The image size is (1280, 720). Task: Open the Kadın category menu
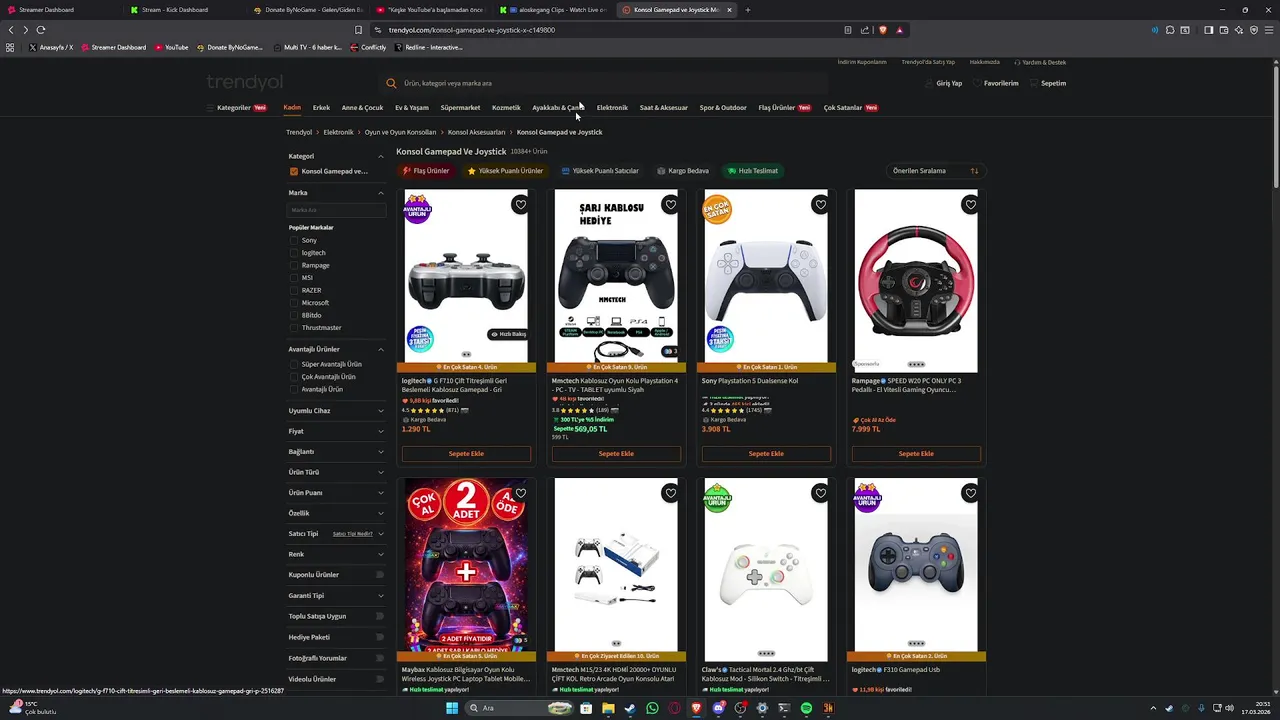(292, 107)
